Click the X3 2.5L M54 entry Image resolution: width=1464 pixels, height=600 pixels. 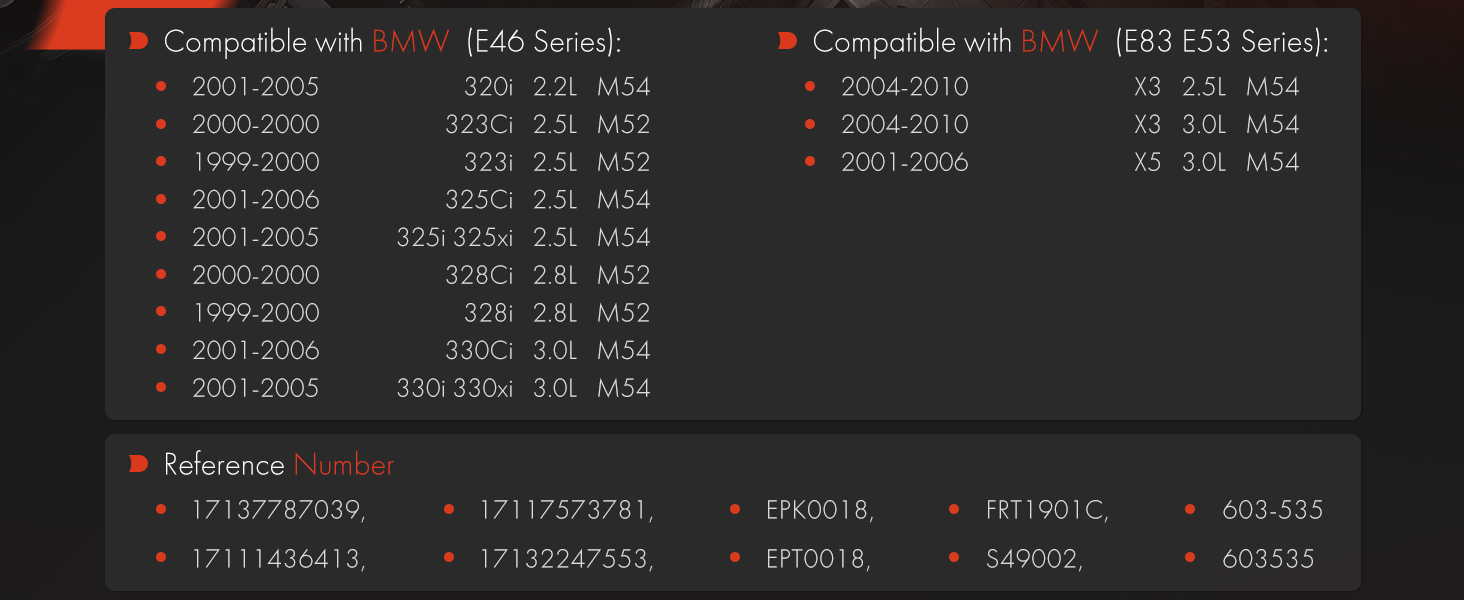point(1216,87)
